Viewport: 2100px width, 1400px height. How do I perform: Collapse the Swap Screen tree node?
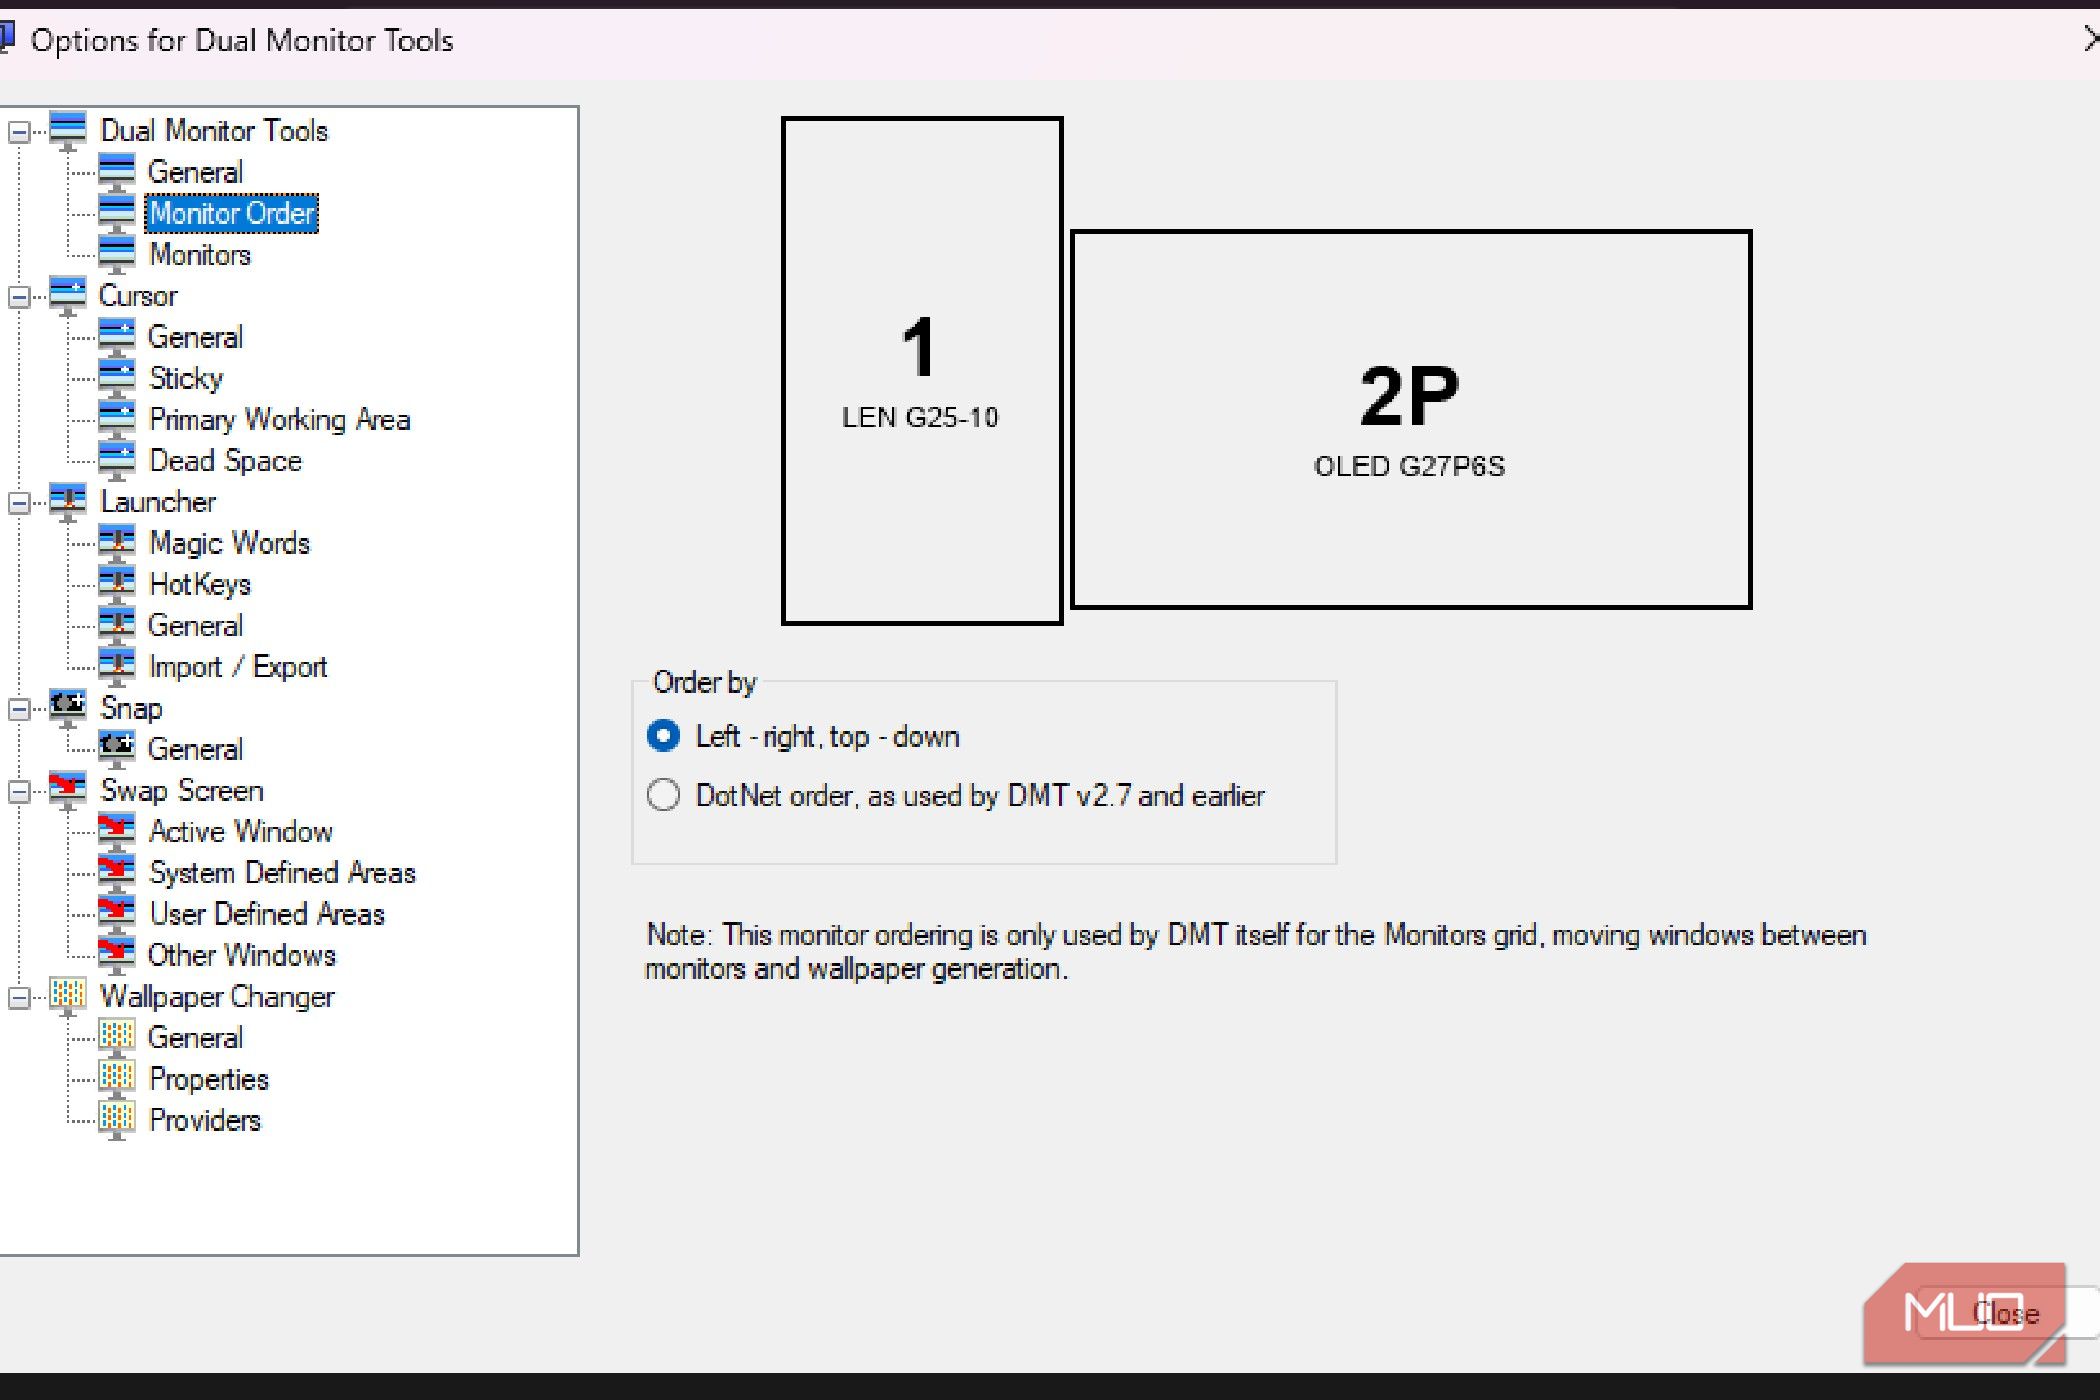click(x=18, y=791)
